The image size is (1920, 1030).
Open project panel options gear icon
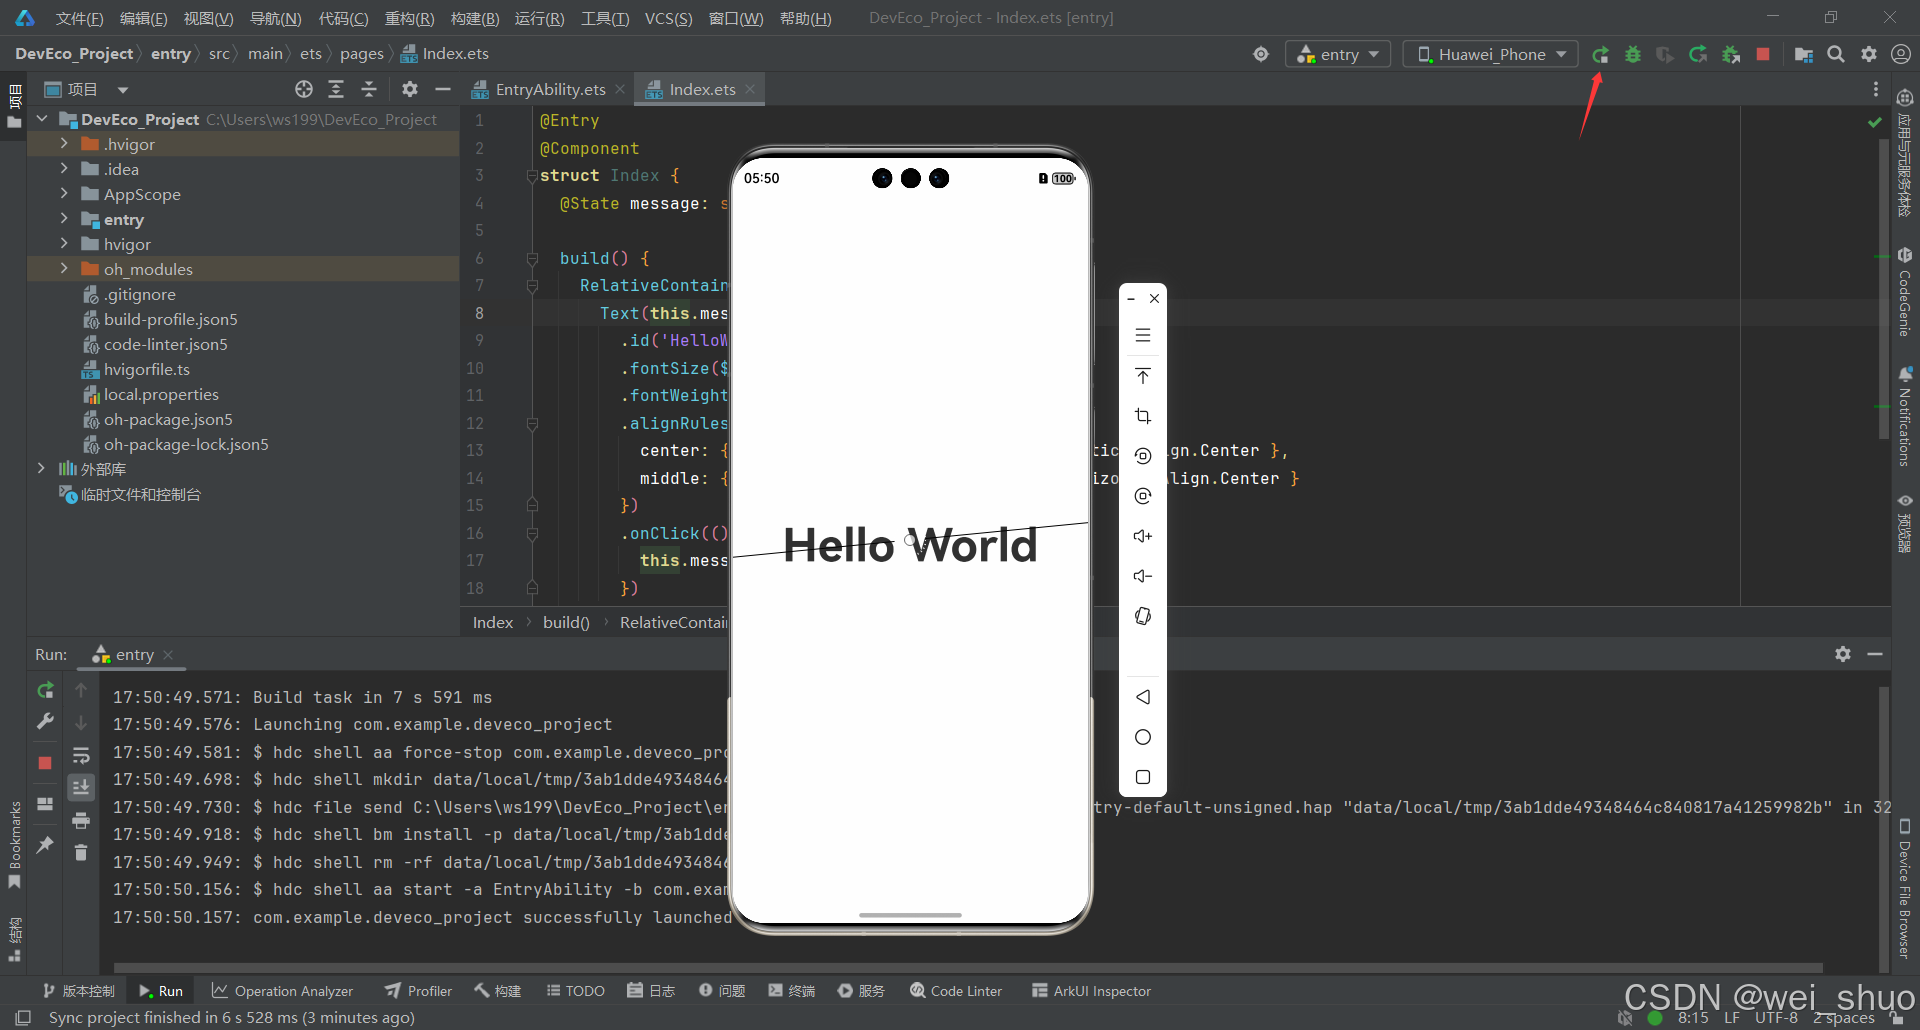pyautogui.click(x=410, y=89)
